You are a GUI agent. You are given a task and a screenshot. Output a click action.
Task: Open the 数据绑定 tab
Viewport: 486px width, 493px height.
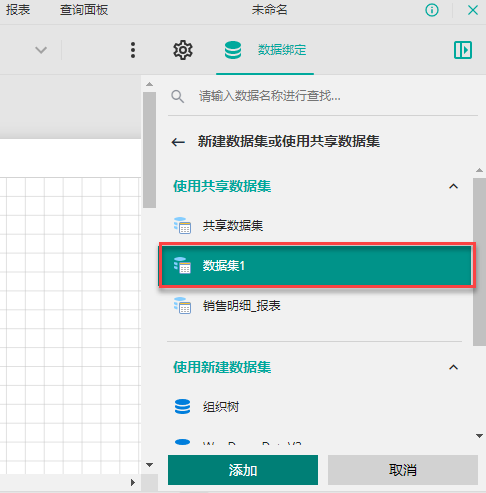[265, 50]
